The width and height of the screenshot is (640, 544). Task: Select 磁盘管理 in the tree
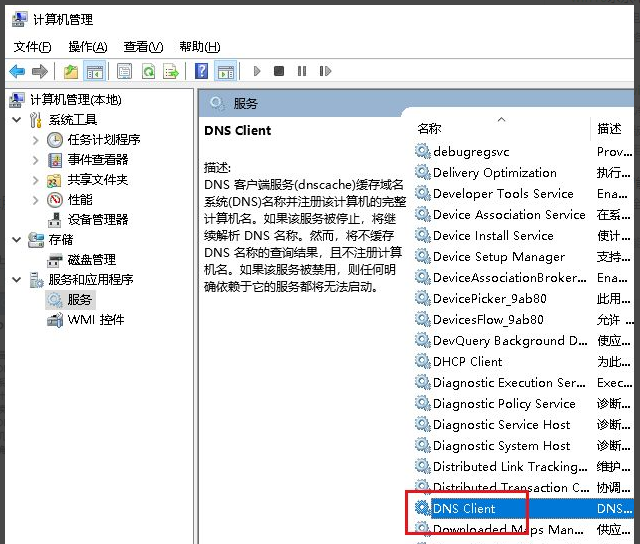click(x=91, y=260)
